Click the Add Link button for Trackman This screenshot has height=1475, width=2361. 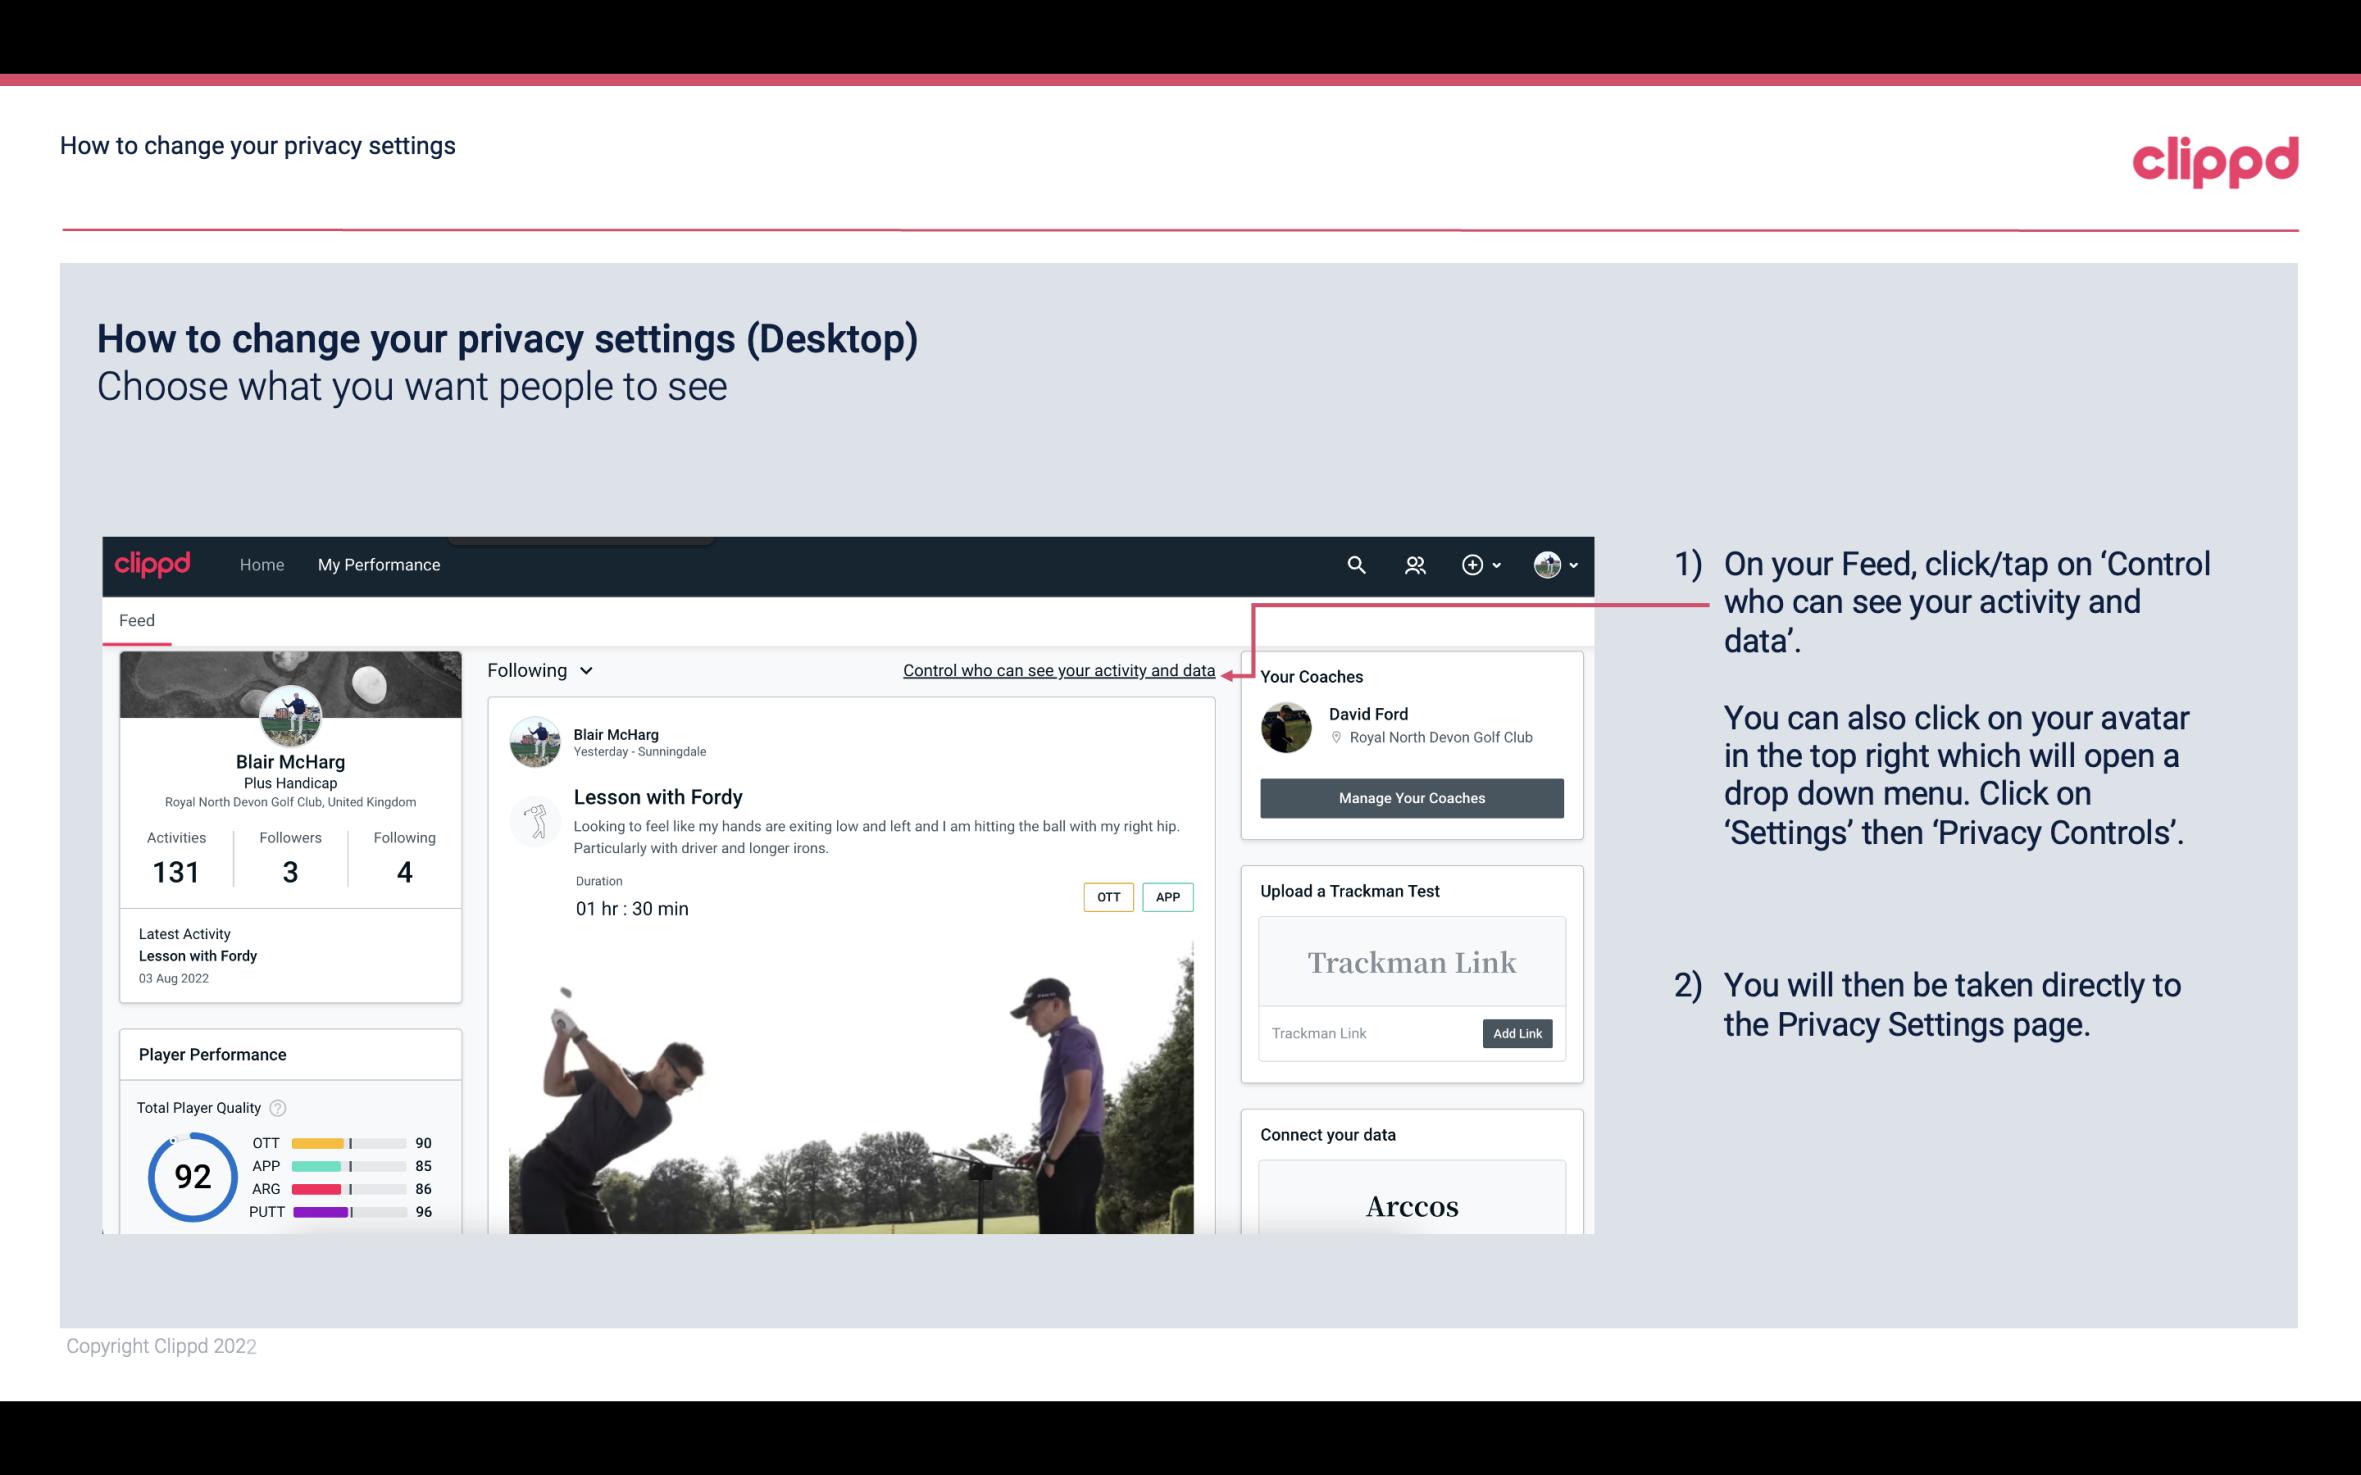(1513, 1033)
